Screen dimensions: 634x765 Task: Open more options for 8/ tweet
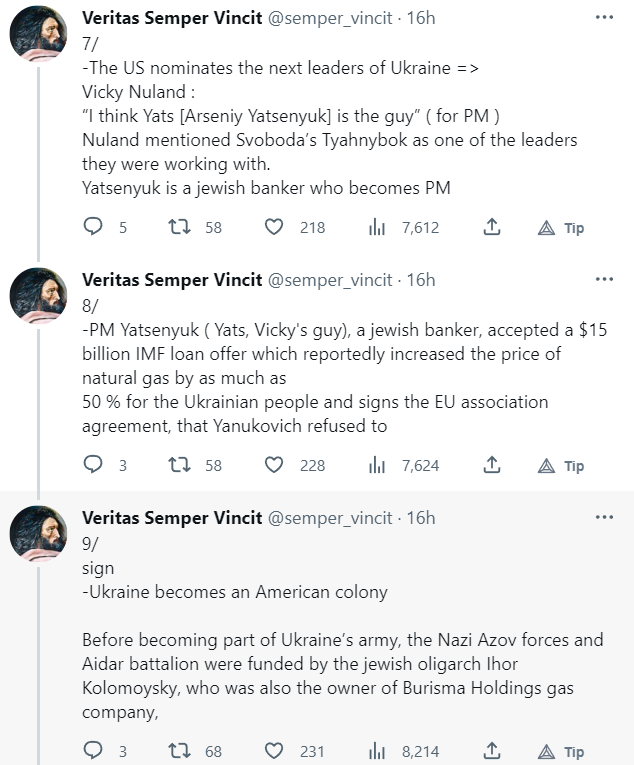point(604,279)
